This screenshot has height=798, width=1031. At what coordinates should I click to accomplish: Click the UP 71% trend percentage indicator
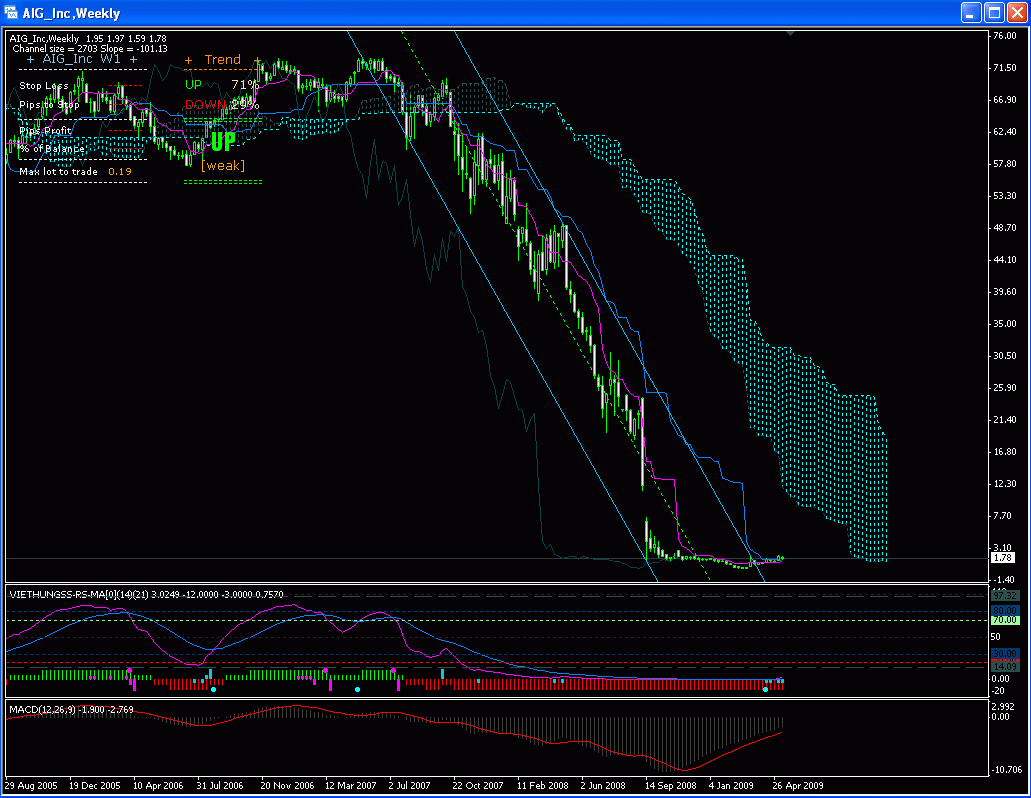tap(221, 84)
